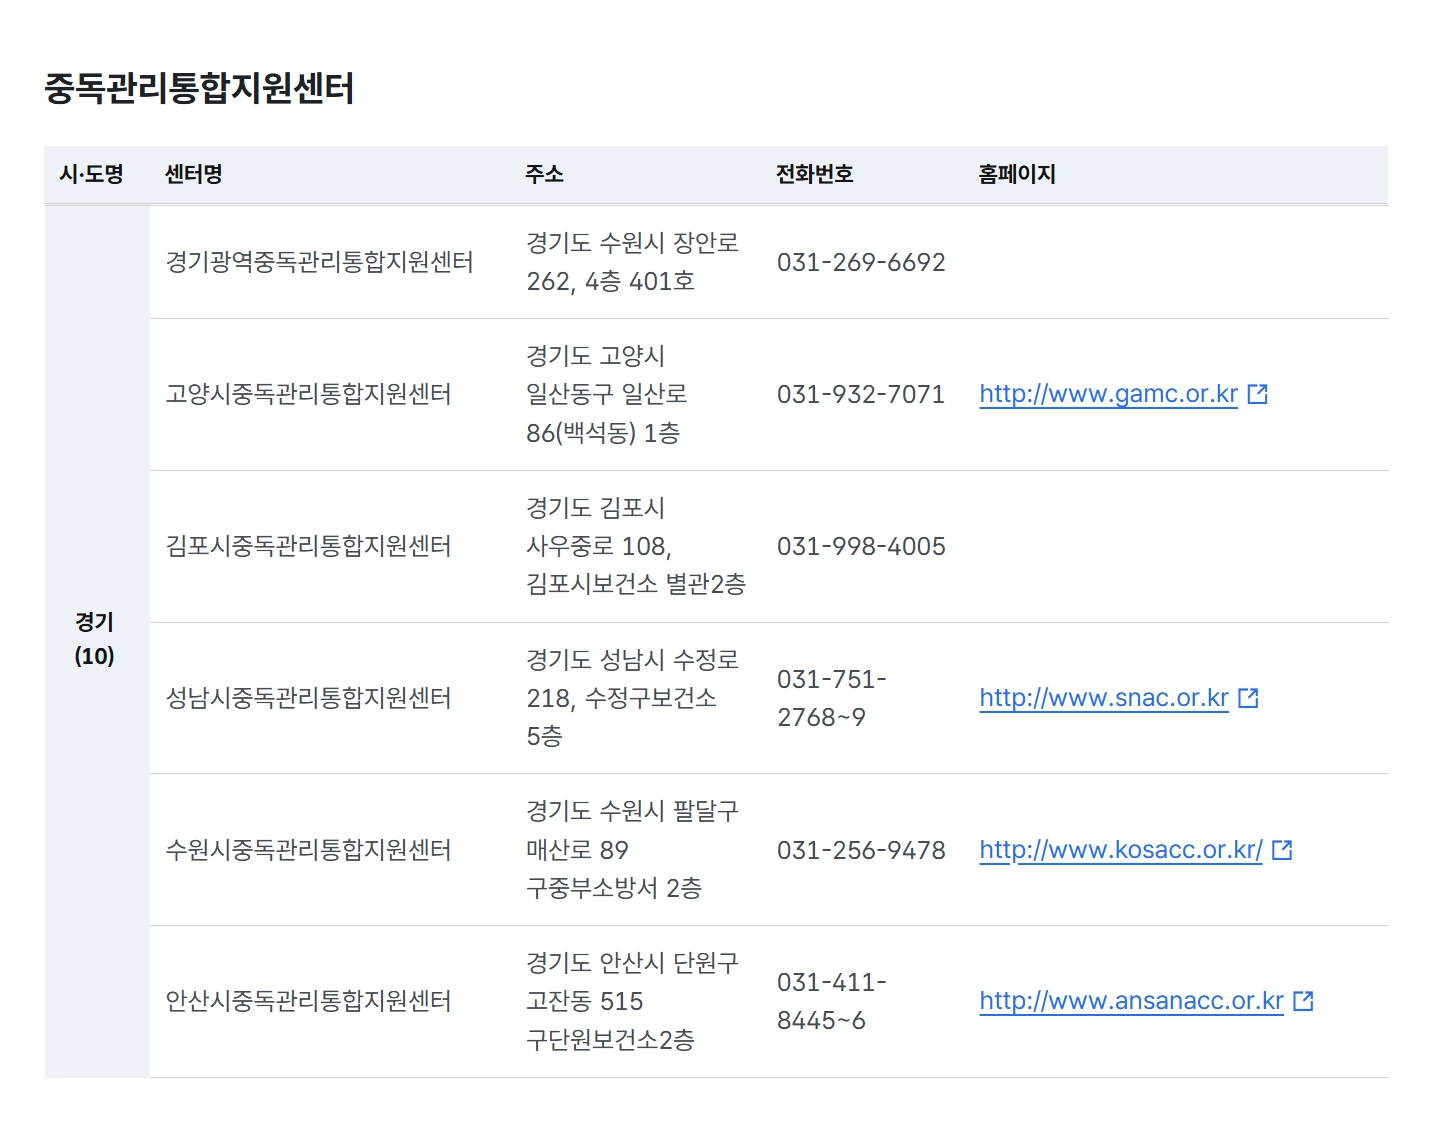This screenshot has width=1432, height=1129.
Task: Click the 시·도명 column header
Action: point(93,173)
